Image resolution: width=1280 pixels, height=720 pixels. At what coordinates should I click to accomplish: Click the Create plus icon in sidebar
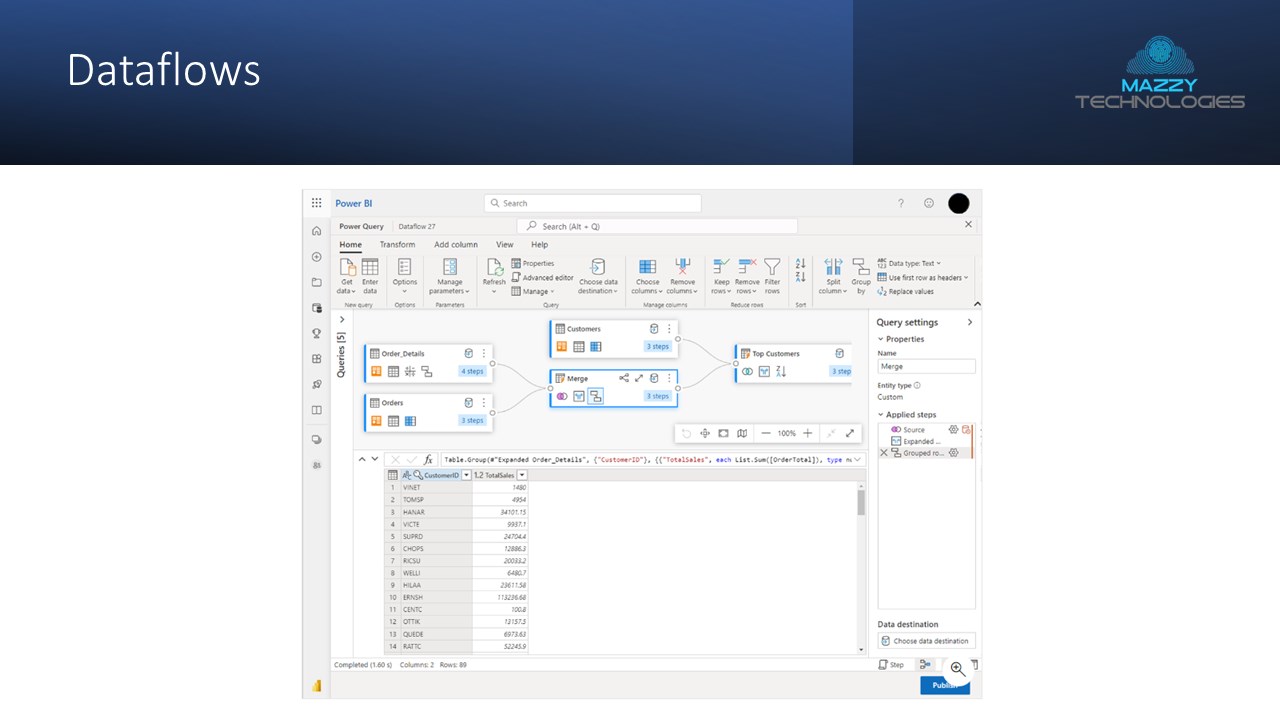[x=317, y=257]
